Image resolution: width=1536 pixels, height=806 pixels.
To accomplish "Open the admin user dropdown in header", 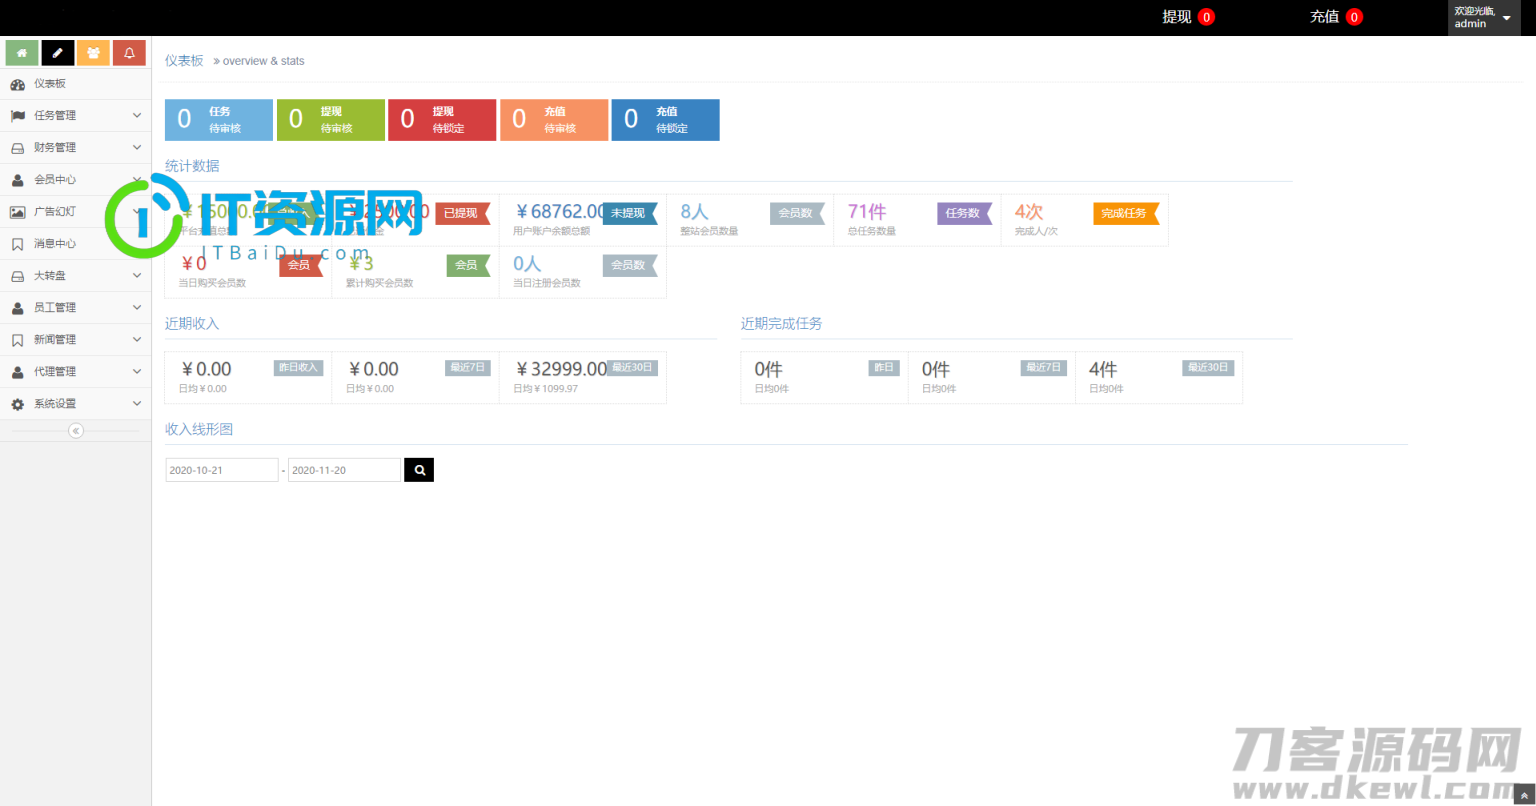I will click(x=1484, y=18).
